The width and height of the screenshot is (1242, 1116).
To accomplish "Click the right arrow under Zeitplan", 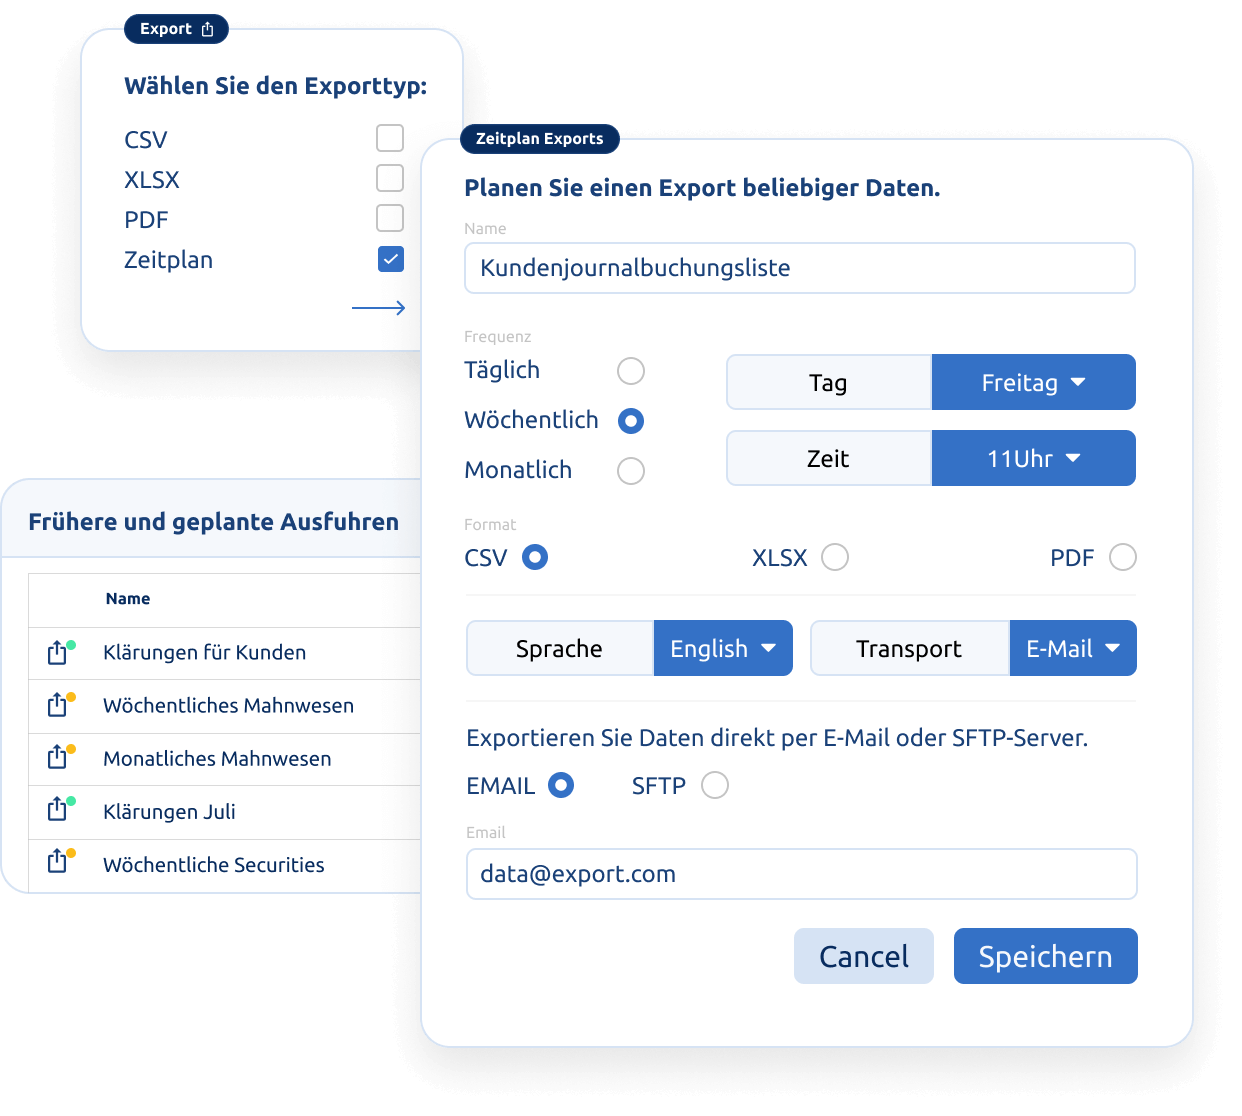I will (x=379, y=308).
